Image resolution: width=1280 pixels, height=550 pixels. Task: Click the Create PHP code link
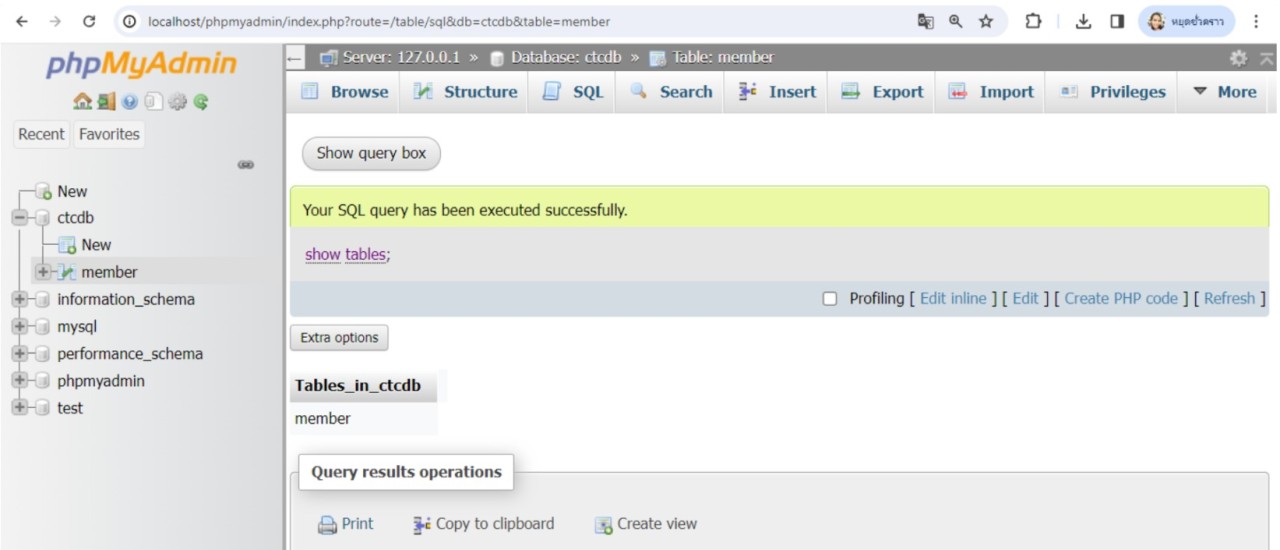pos(1120,298)
